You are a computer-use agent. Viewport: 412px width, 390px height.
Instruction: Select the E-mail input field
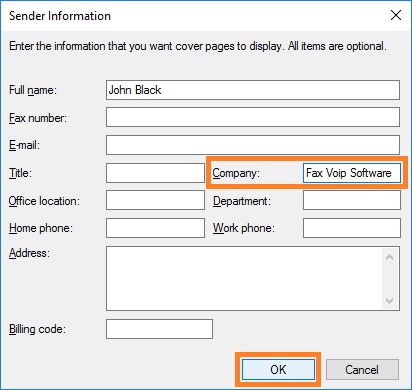point(253,145)
